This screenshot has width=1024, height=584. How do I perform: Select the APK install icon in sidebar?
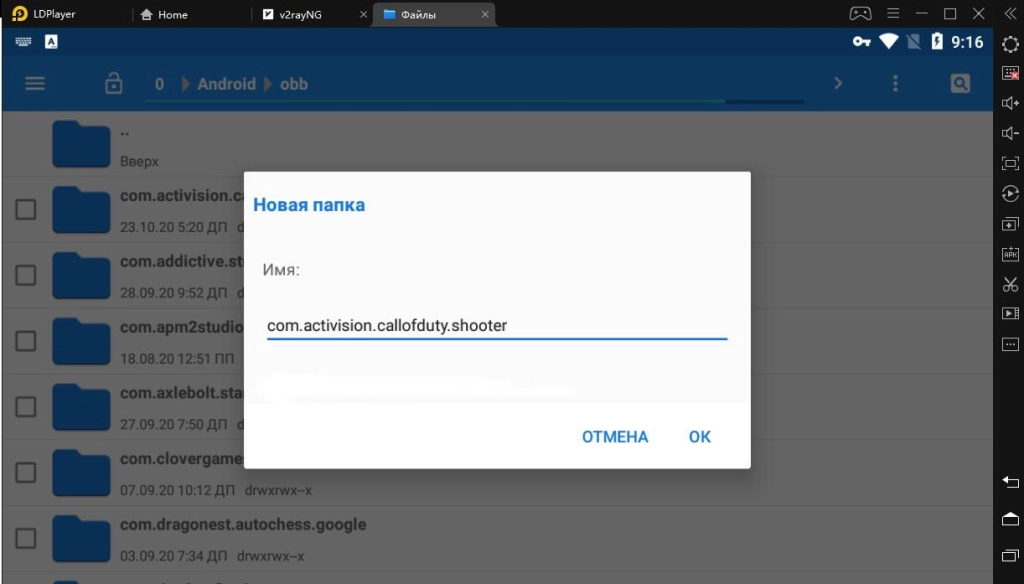tap(1009, 254)
